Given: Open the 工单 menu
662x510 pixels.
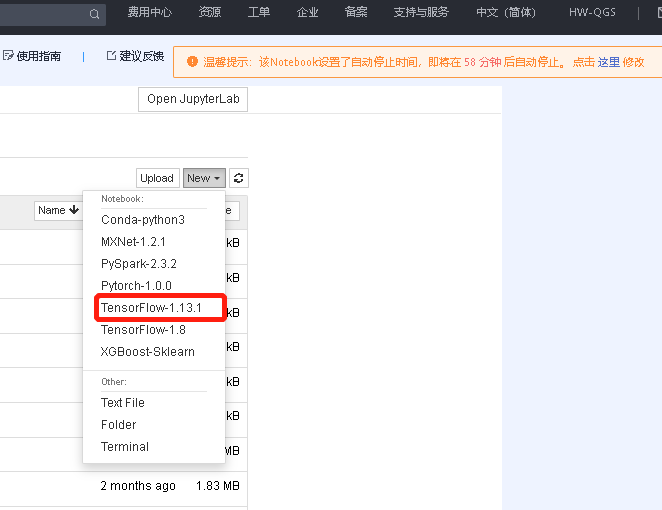Looking at the screenshot, I should [258, 12].
